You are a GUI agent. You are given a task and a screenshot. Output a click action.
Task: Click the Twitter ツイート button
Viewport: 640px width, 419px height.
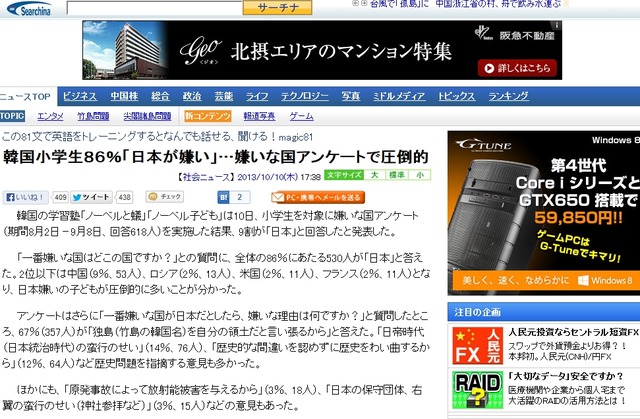tap(92, 197)
